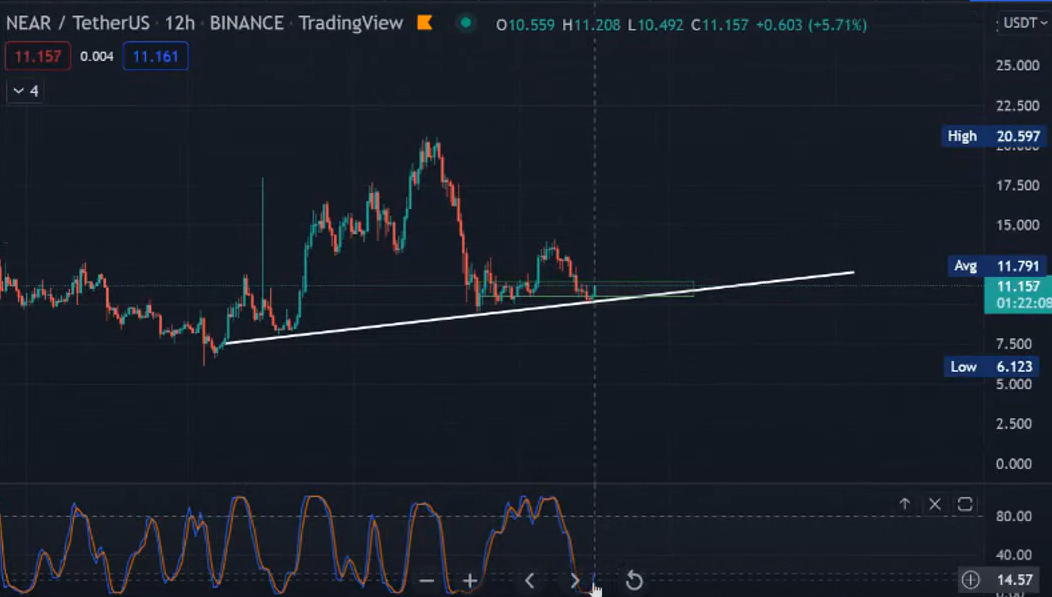Delete the indicator pane
Screen dimensions: 1052x597
[935, 504]
